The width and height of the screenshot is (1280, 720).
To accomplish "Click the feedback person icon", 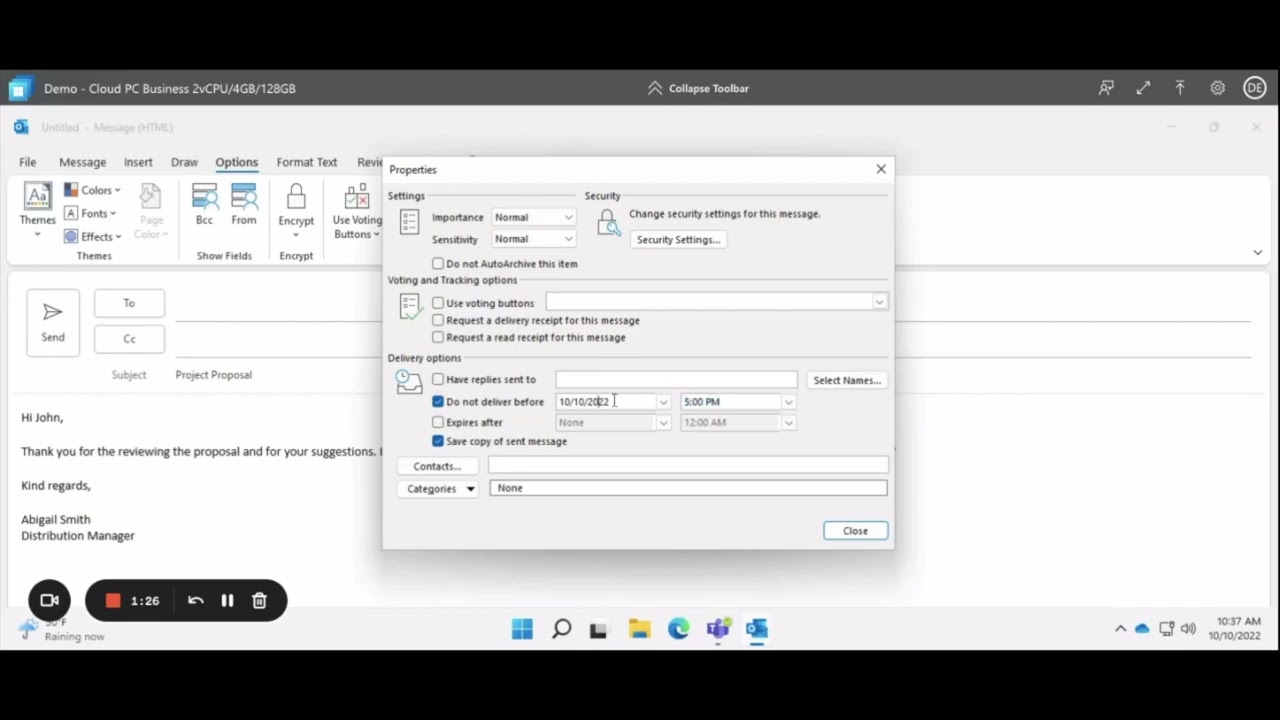I will point(1106,88).
